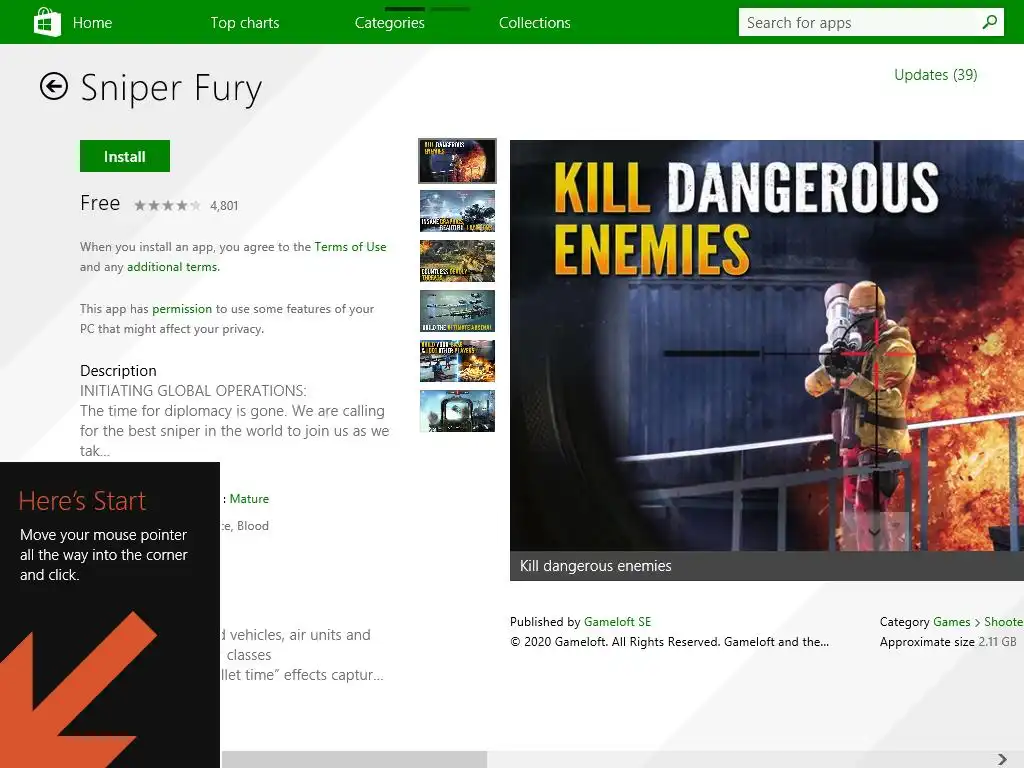The width and height of the screenshot is (1024, 768).
Task: Open Collections
Action: 535,23
